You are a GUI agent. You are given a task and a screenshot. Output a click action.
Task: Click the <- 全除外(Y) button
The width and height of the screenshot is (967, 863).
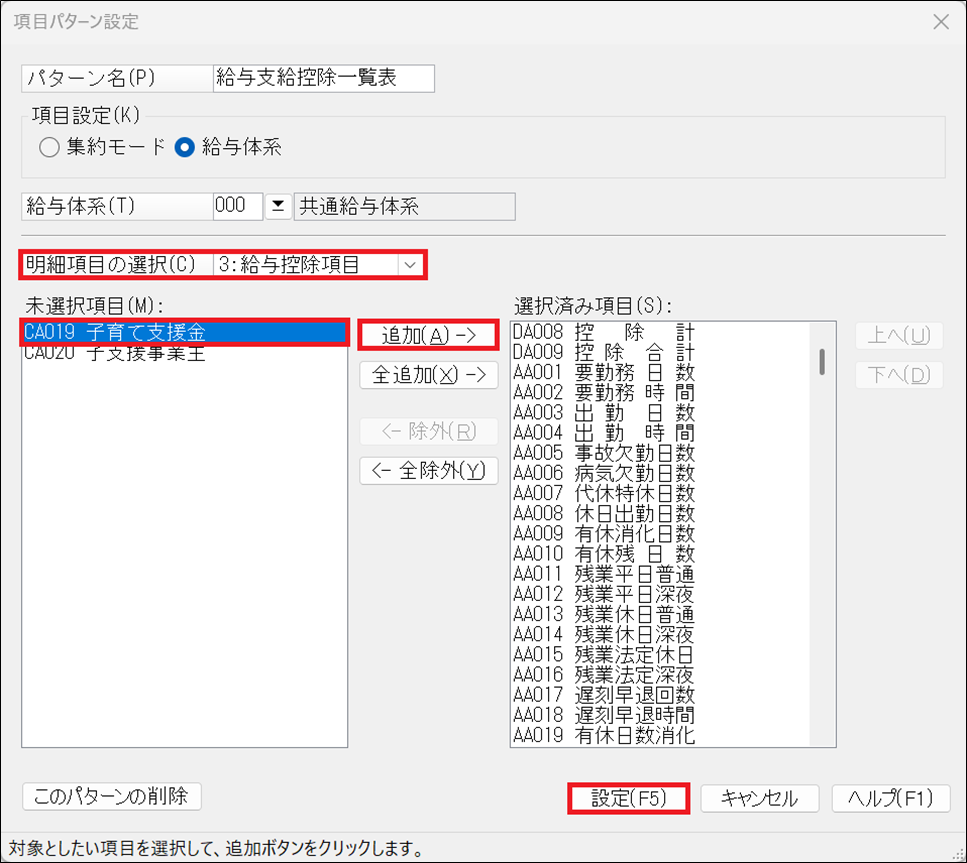click(x=428, y=471)
